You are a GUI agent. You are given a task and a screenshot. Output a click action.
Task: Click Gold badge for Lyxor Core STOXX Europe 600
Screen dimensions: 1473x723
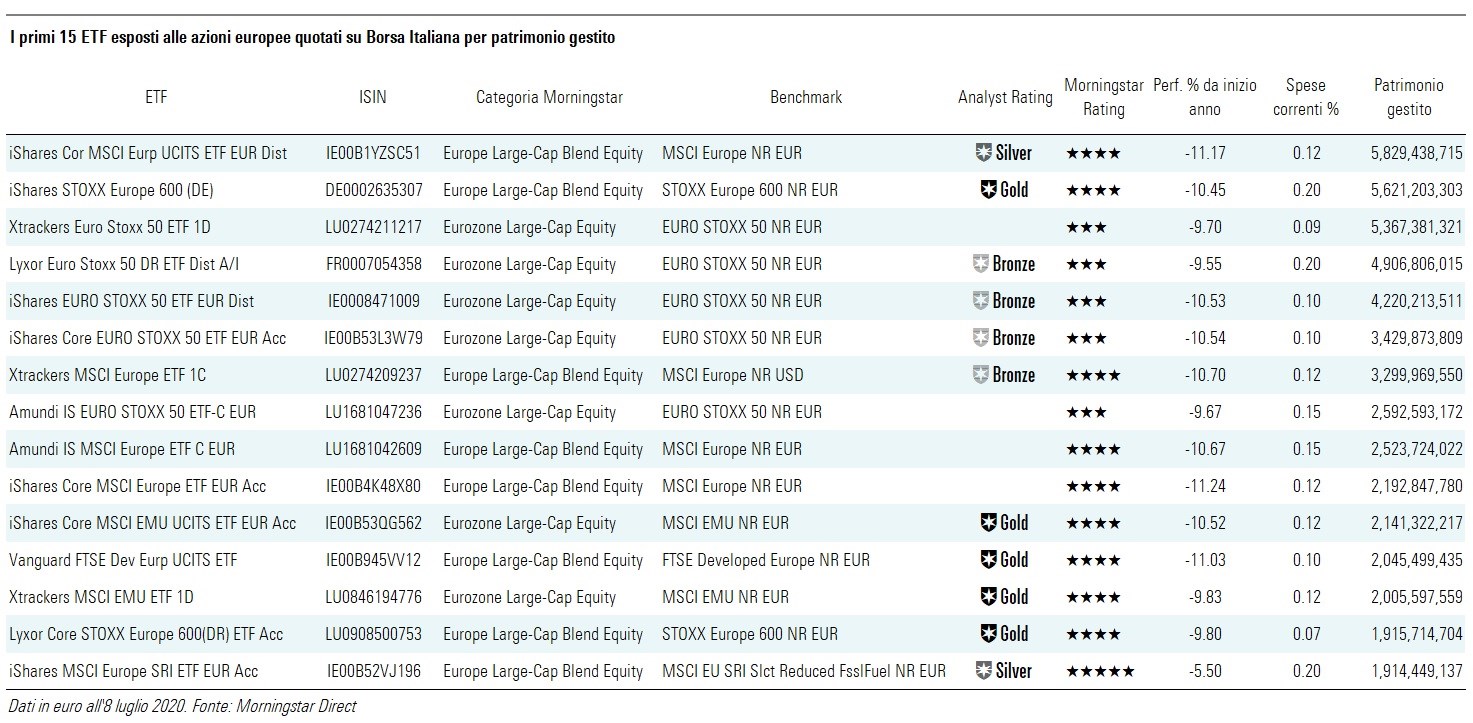pyautogui.click(x=1004, y=634)
